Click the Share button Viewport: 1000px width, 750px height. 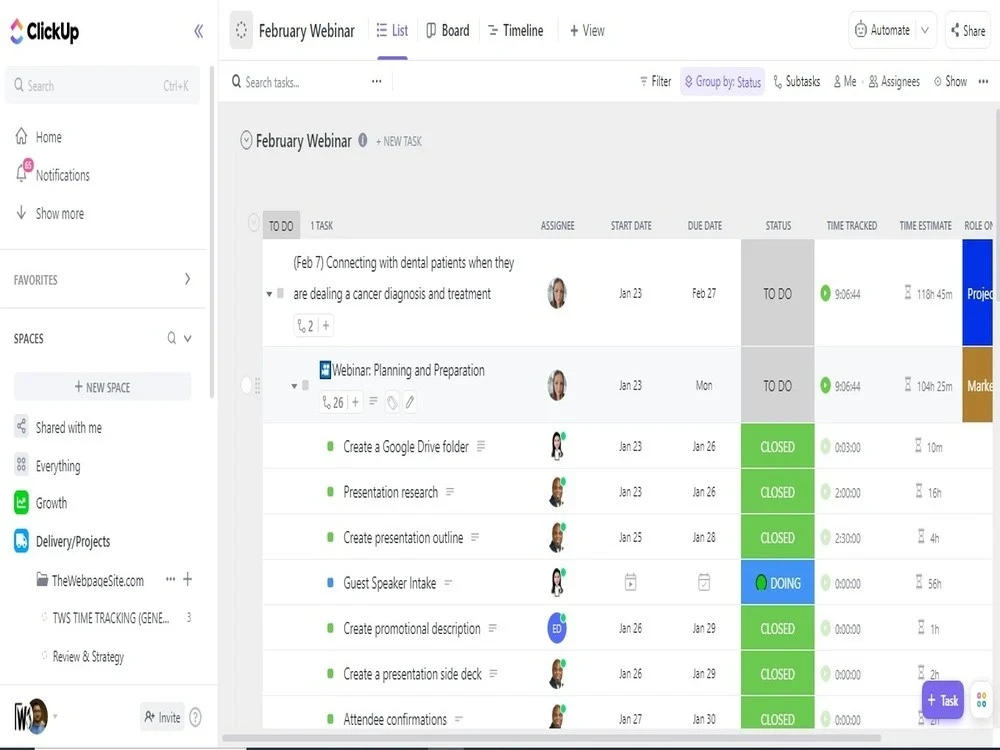968,30
